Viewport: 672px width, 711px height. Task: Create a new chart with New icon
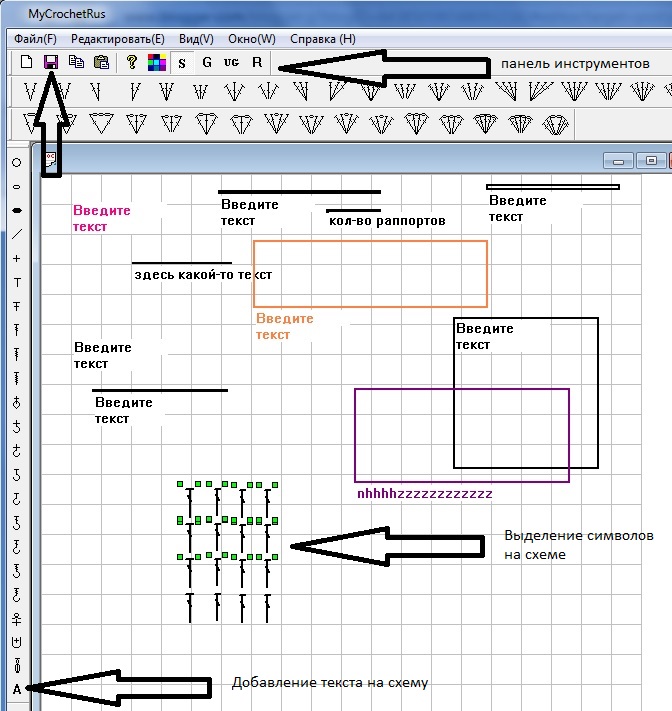(x=26, y=62)
